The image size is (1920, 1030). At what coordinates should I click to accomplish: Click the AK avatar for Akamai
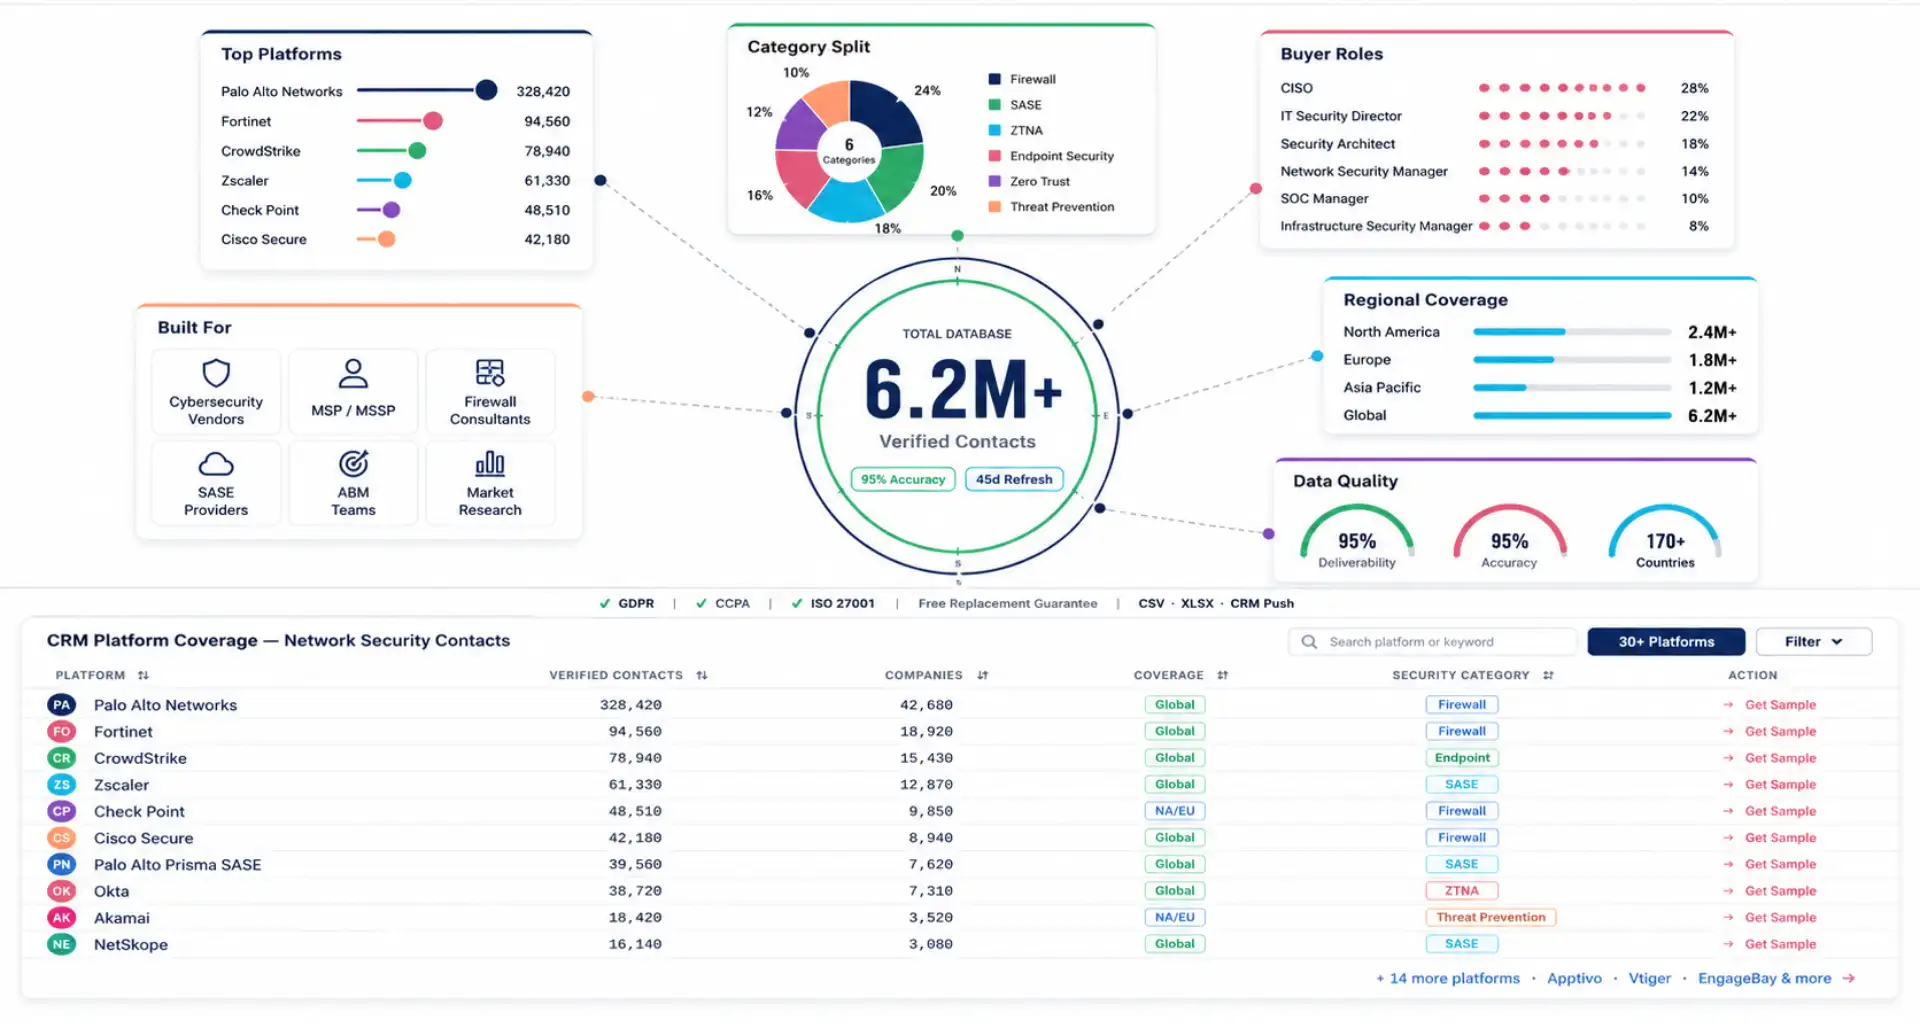click(x=62, y=918)
